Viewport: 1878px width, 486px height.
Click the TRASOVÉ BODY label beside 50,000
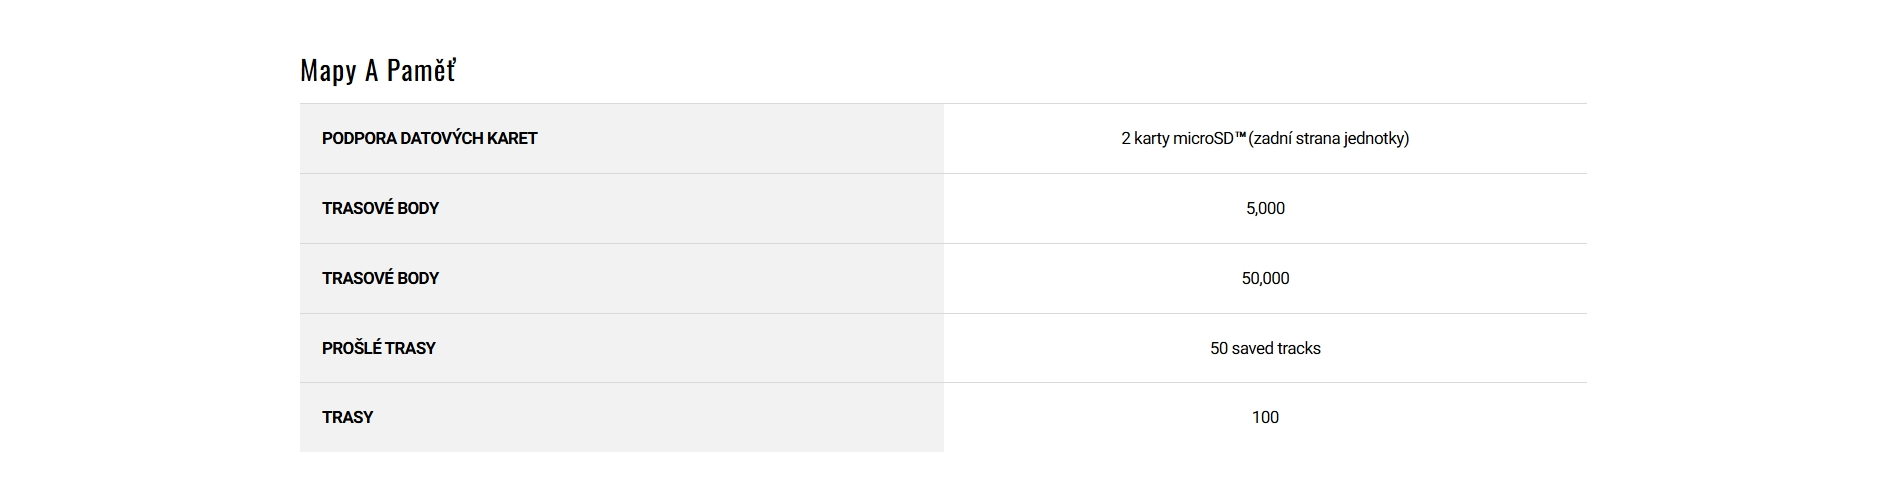pos(380,279)
